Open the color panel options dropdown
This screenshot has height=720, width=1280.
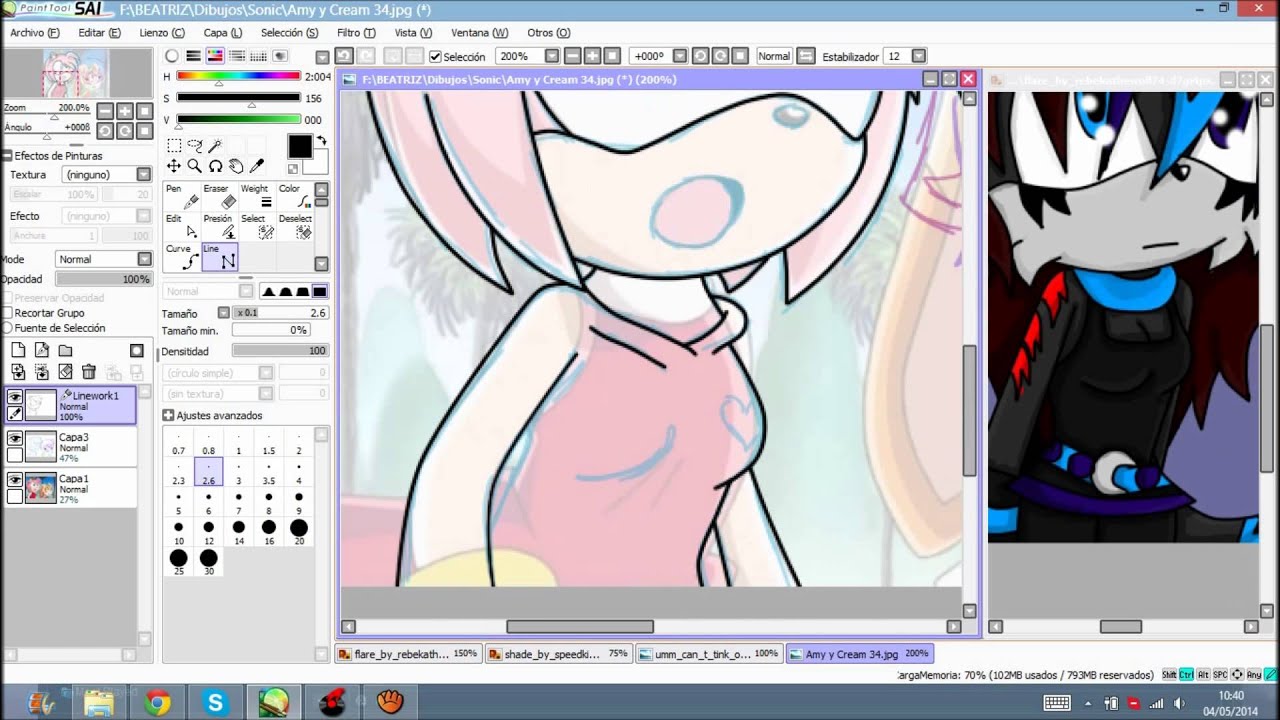click(x=322, y=57)
